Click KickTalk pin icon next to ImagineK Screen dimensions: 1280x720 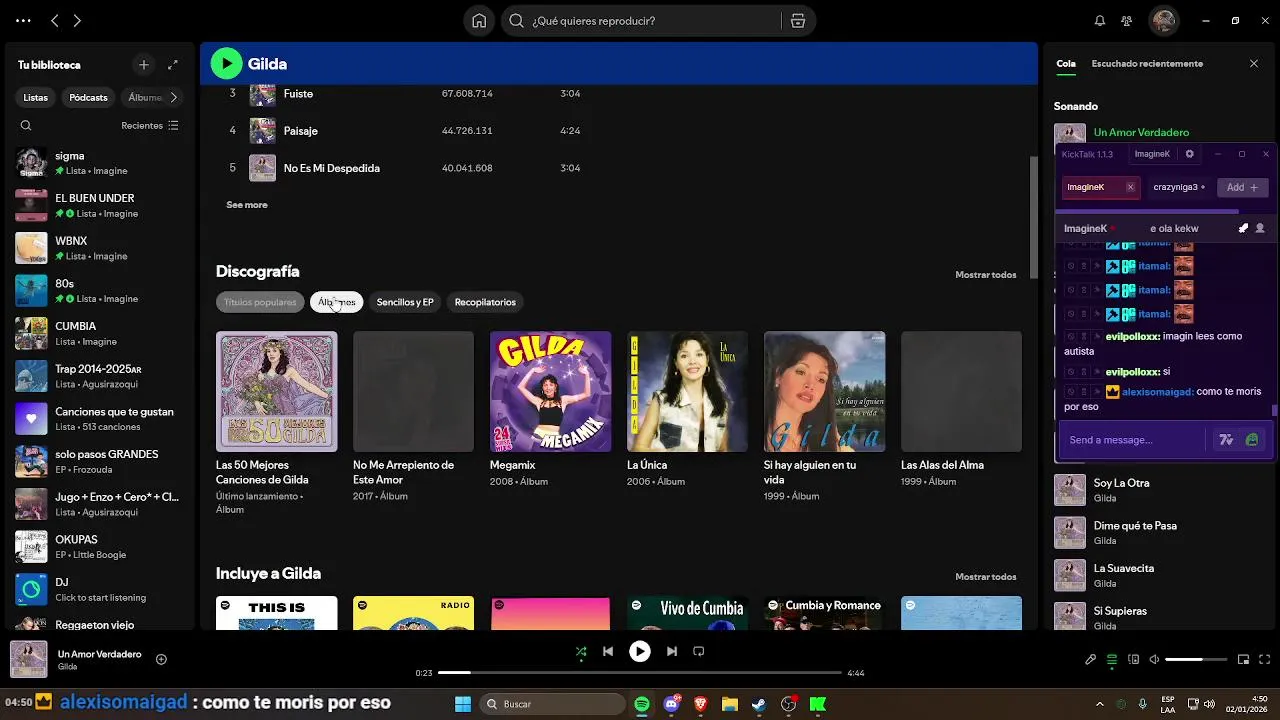point(1244,228)
